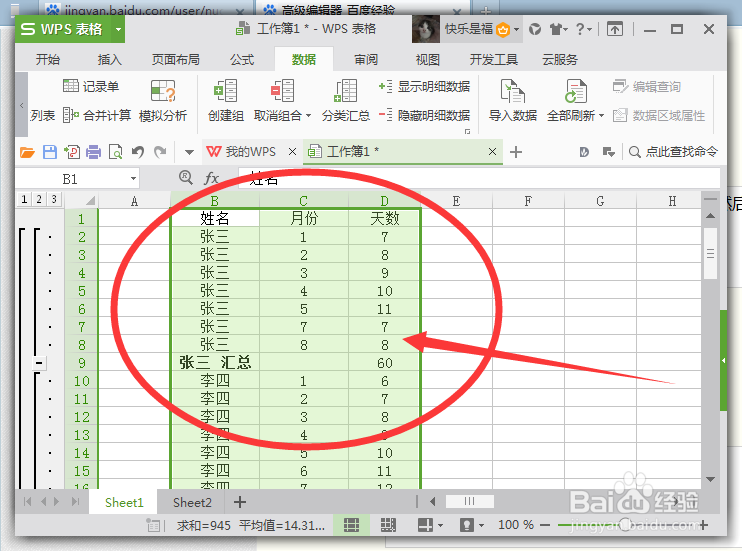Click the undo arrow icon
Image resolution: width=742 pixels, height=551 pixels.
(x=138, y=152)
